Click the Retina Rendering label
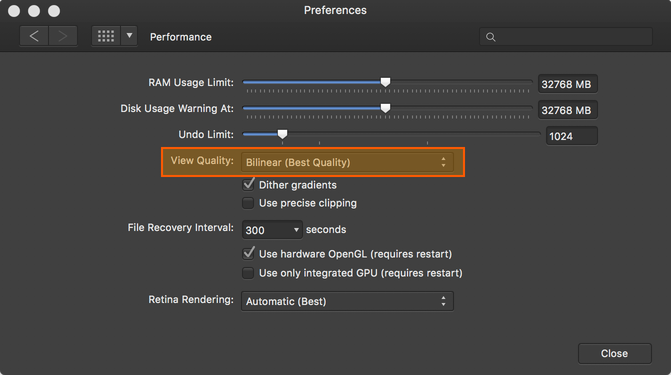The image size is (671, 375). pyautogui.click(x=191, y=299)
